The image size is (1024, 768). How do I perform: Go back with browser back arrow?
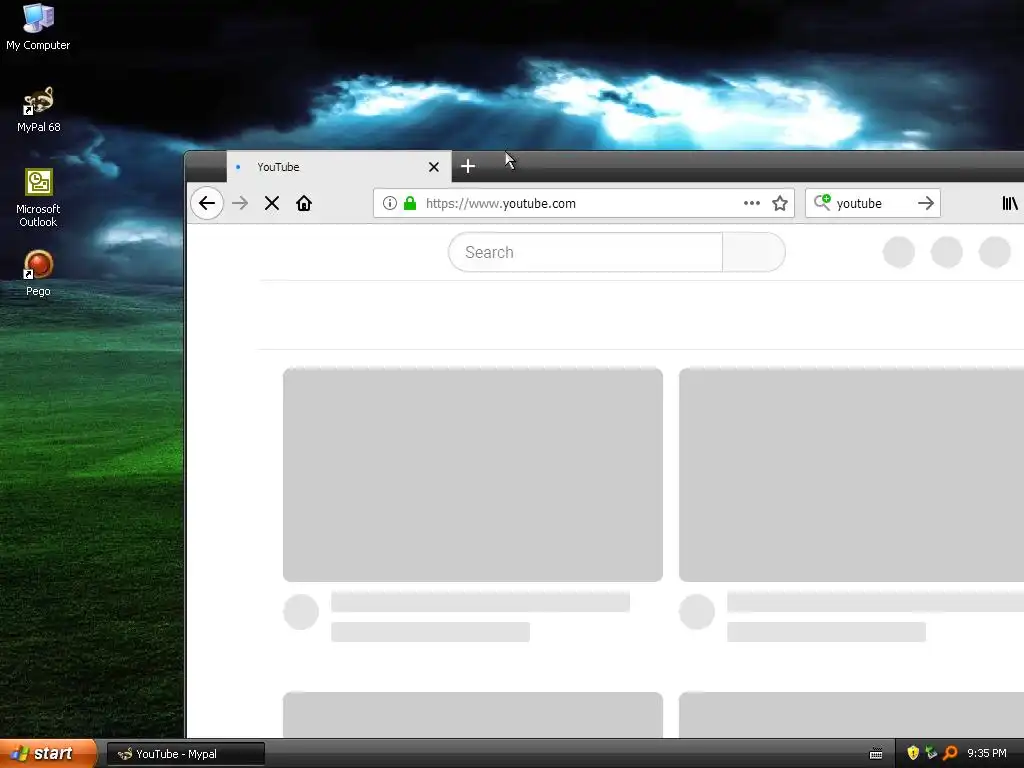click(x=207, y=203)
